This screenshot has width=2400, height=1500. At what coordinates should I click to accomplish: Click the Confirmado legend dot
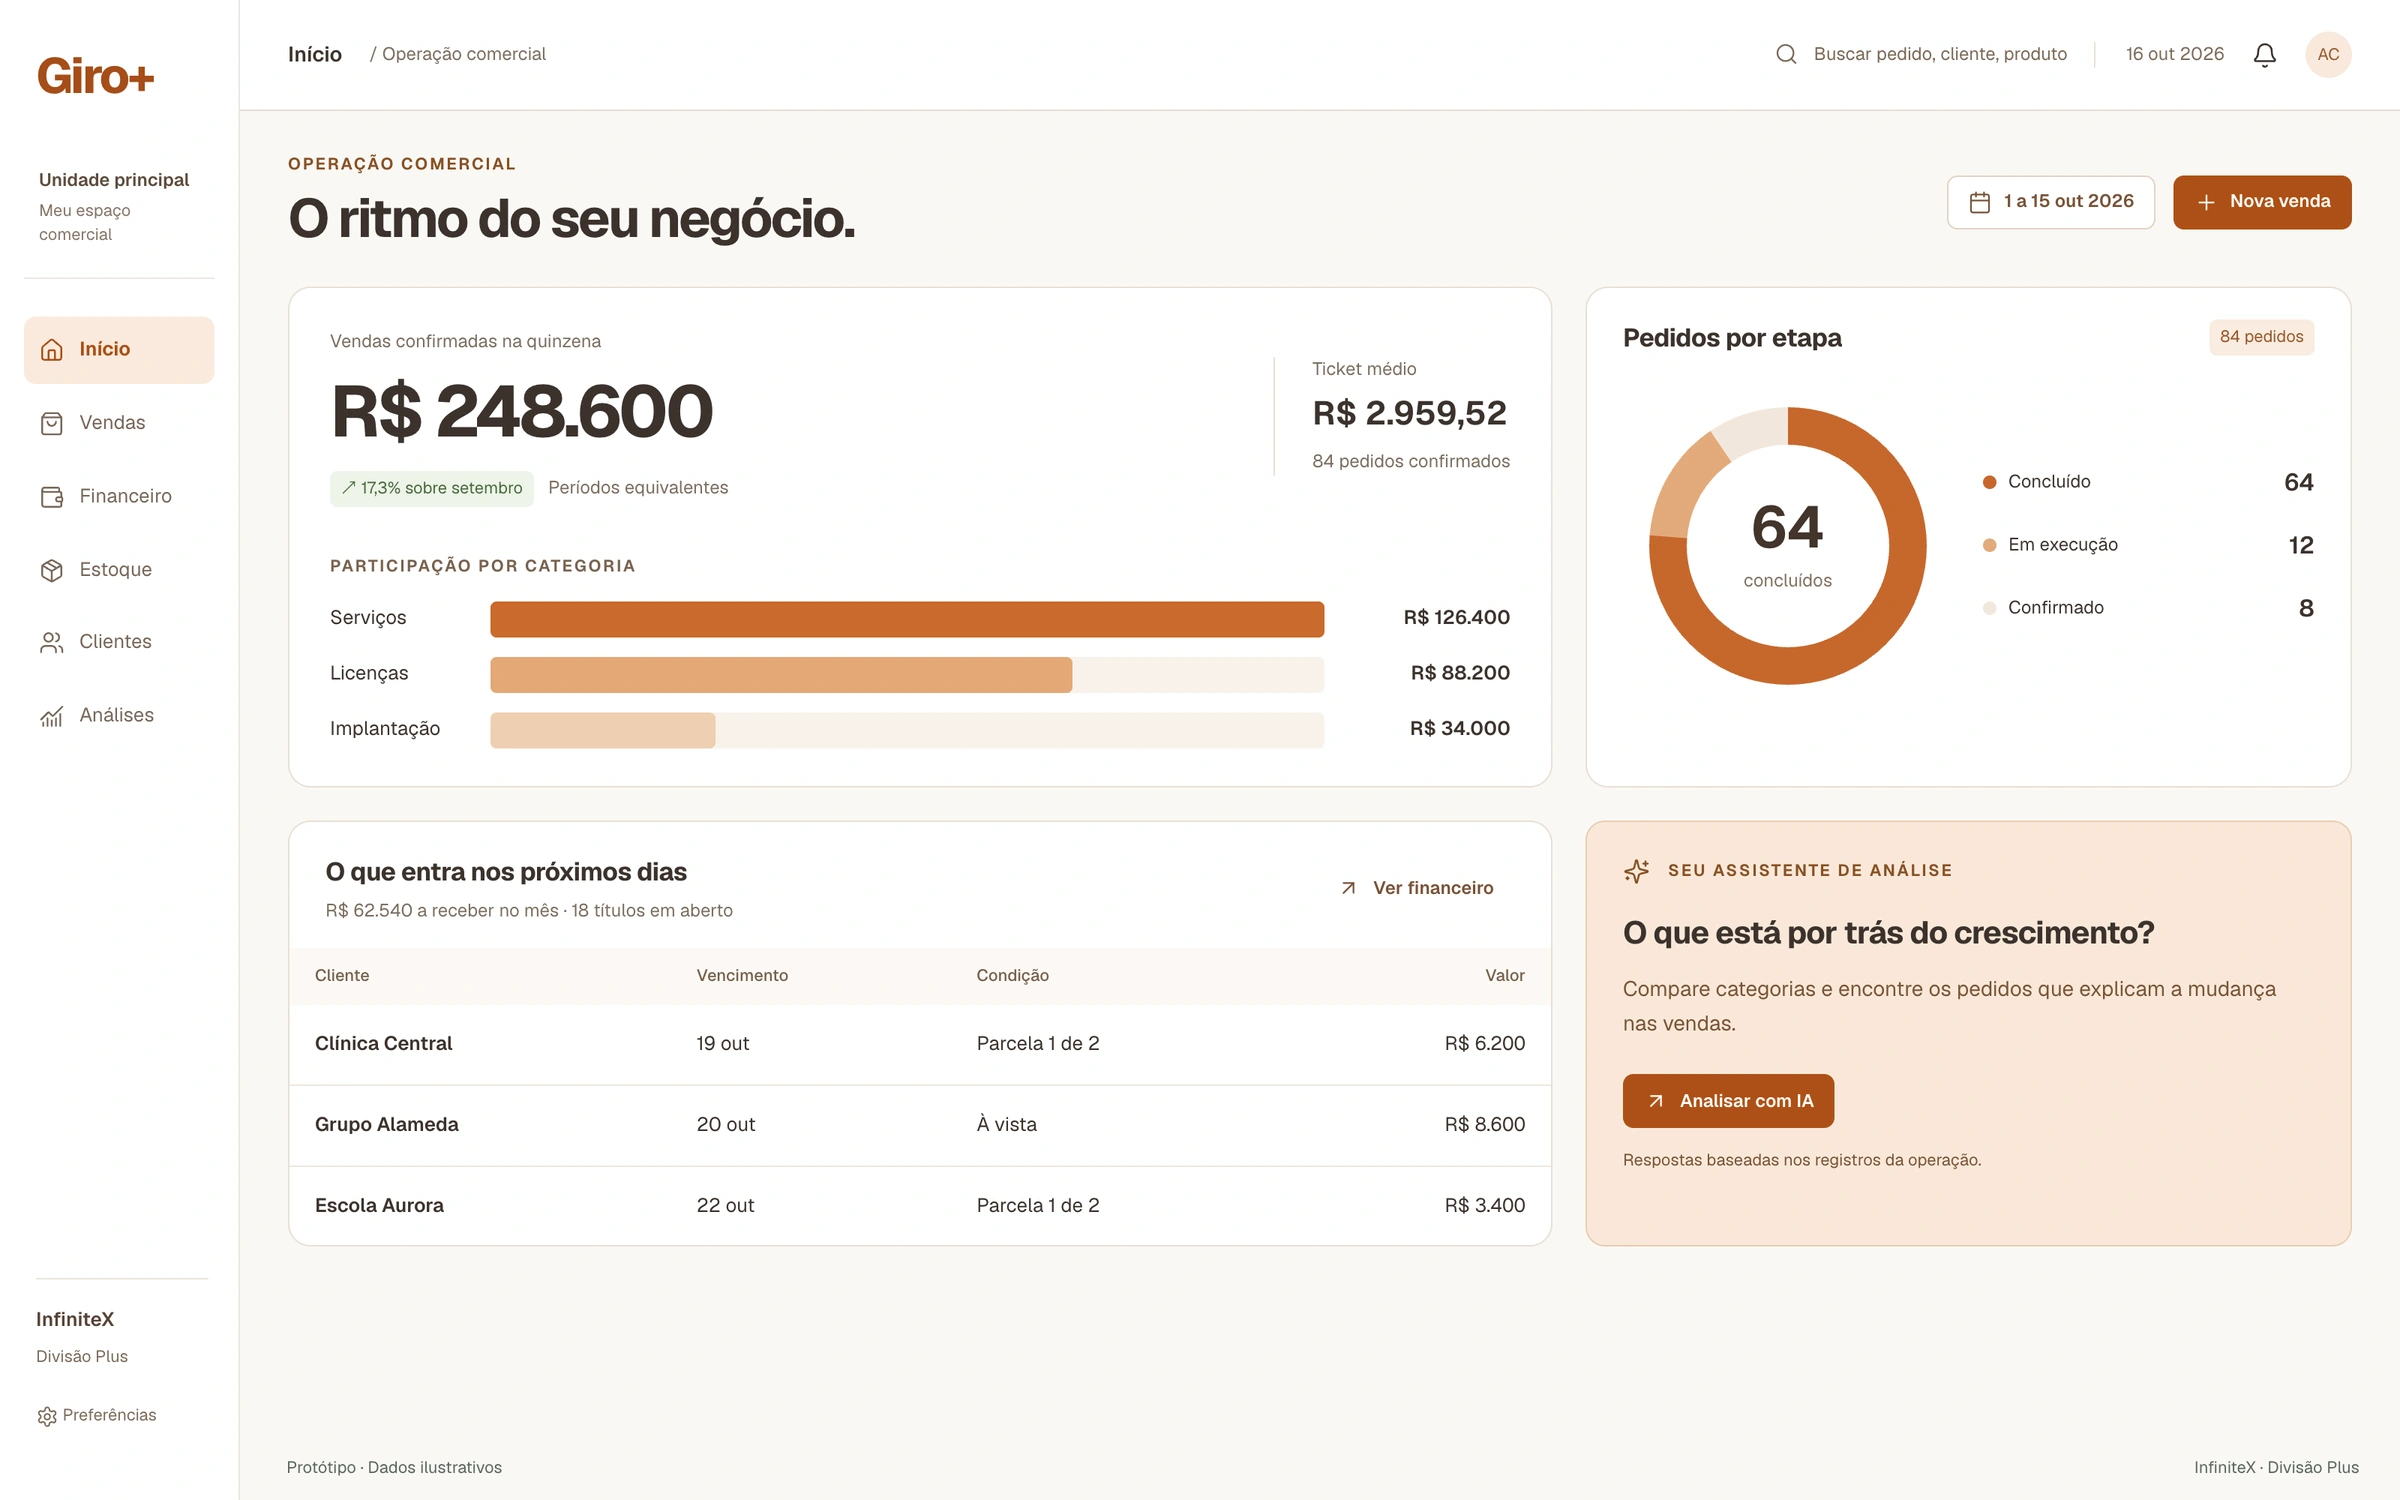[1989, 608]
